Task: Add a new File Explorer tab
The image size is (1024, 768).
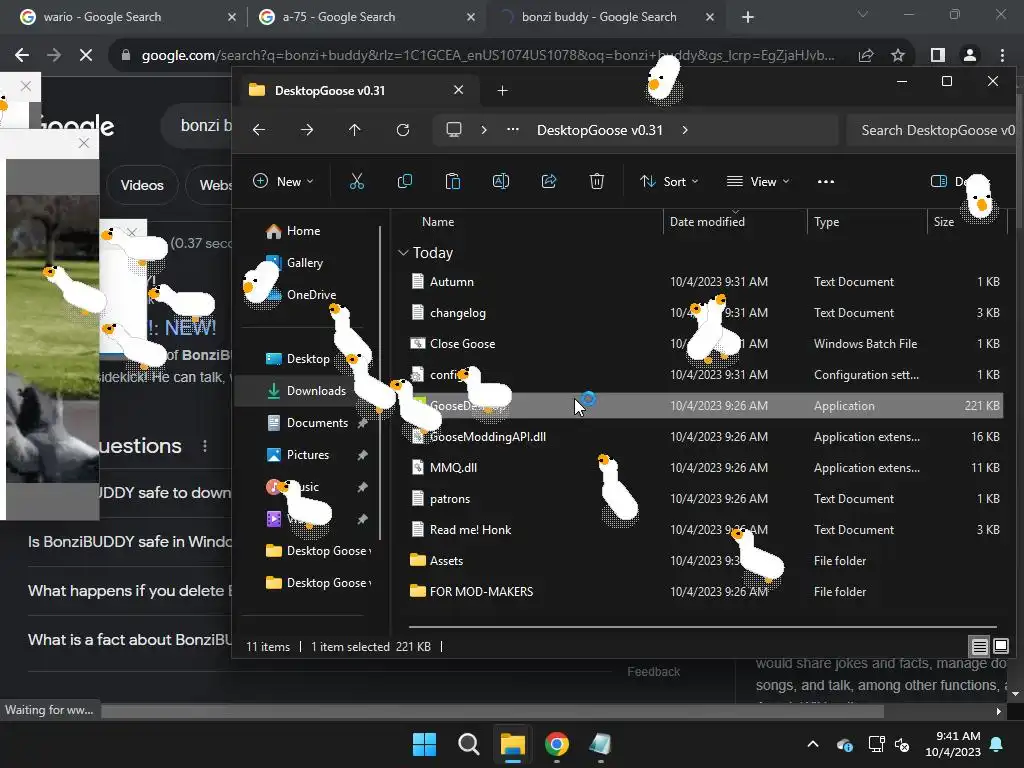Action: tap(502, 91)
